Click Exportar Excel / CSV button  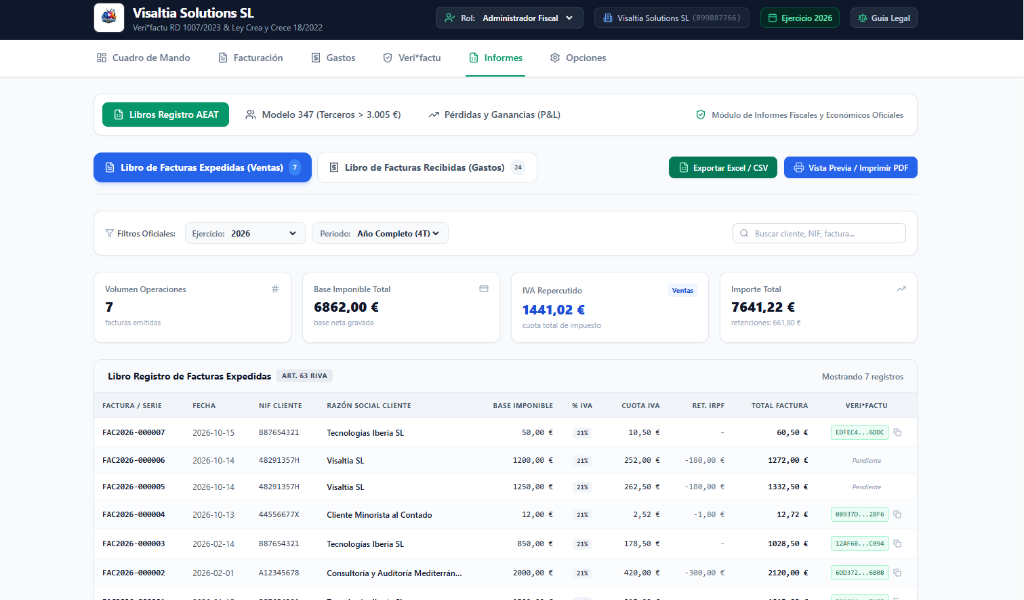click(723, 167)
